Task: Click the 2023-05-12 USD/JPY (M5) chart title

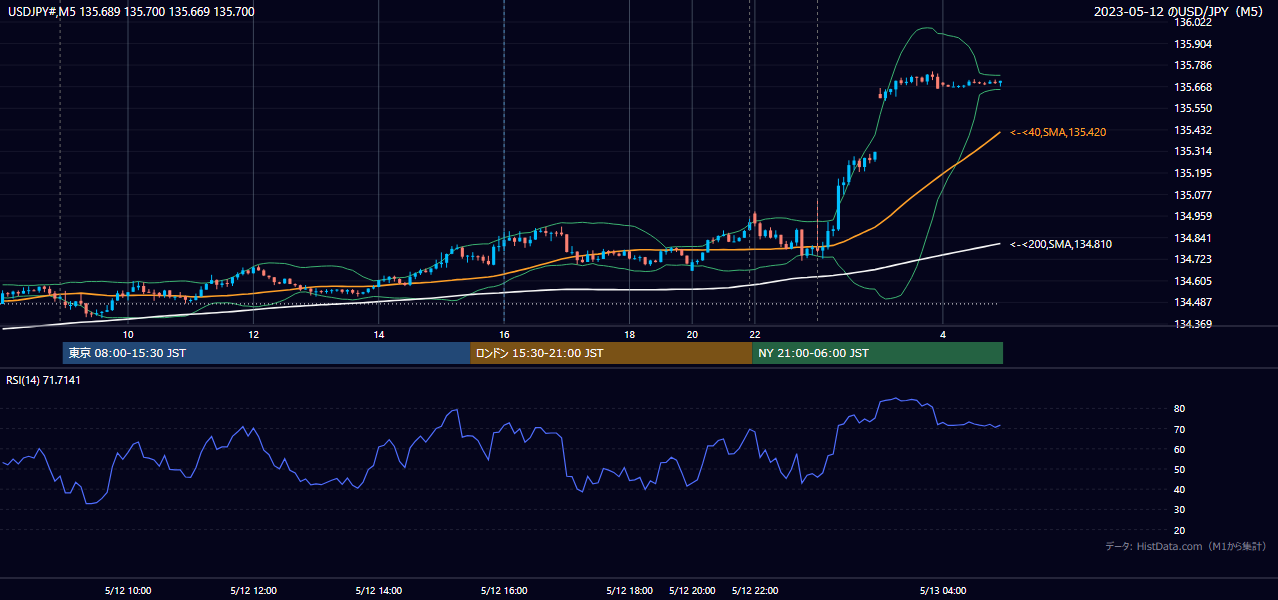Action: [x=1179, y=12]
